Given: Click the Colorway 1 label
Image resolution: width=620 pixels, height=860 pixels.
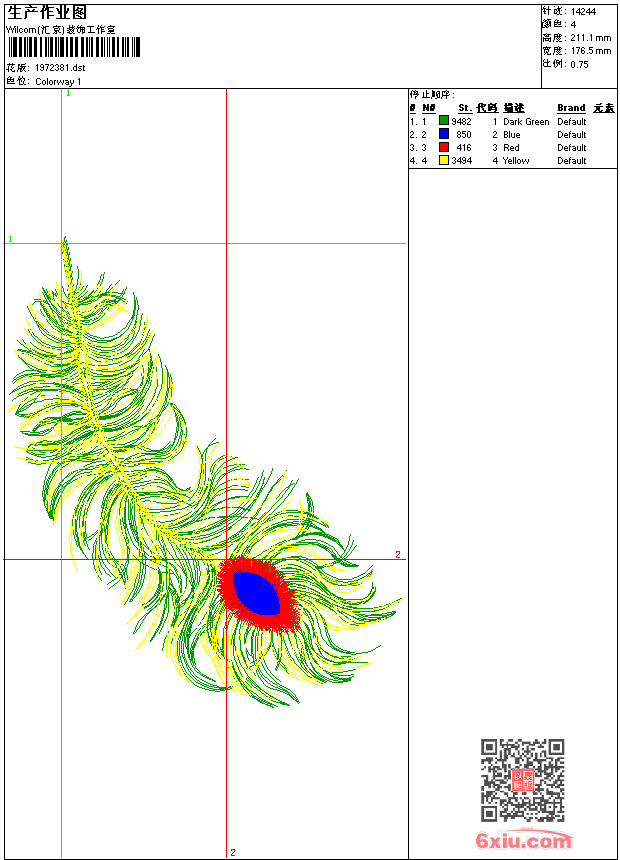Looking at the screenshot, I should [x=59, y=82].
